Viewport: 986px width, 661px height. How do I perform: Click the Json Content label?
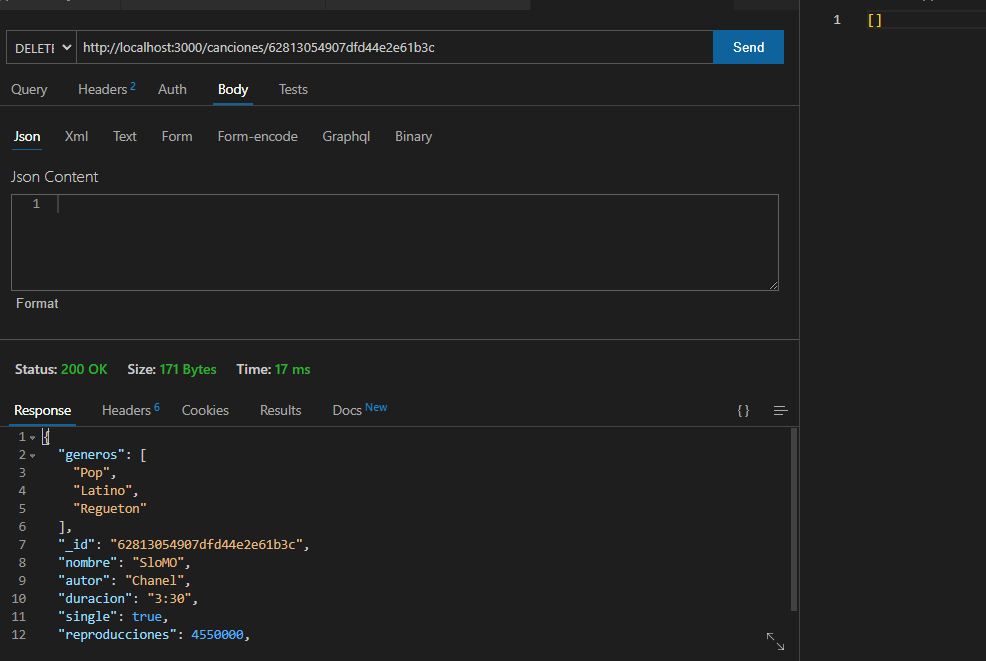(55, 177)
